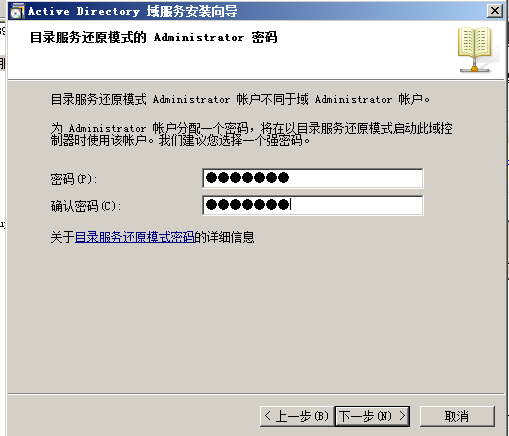Image resolution: width=509 pixels, height=436 pixels.
Task: Click the header 目录服务还原模式的 Administrator 密码
Action: 154,37
